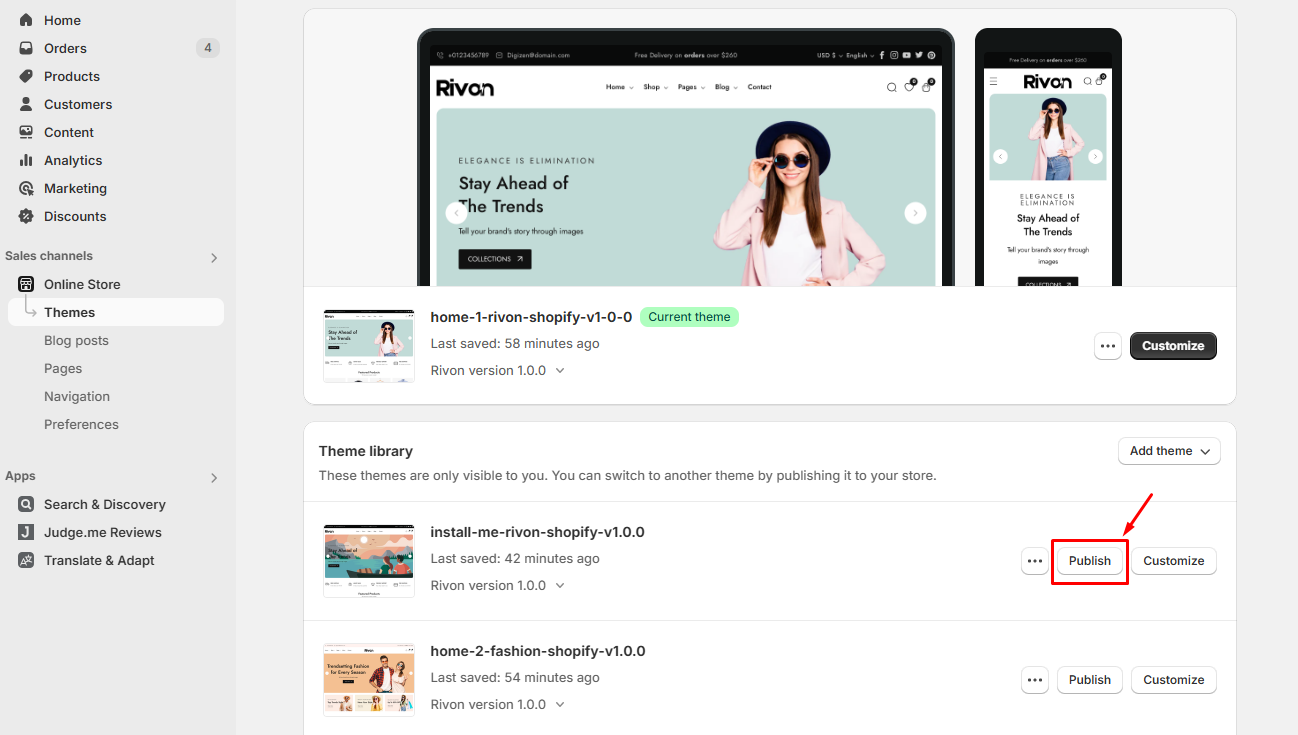Click the Search & Discovery app icon
The width and height of the screenshot is (1298, 735).
tap(26, 504)
